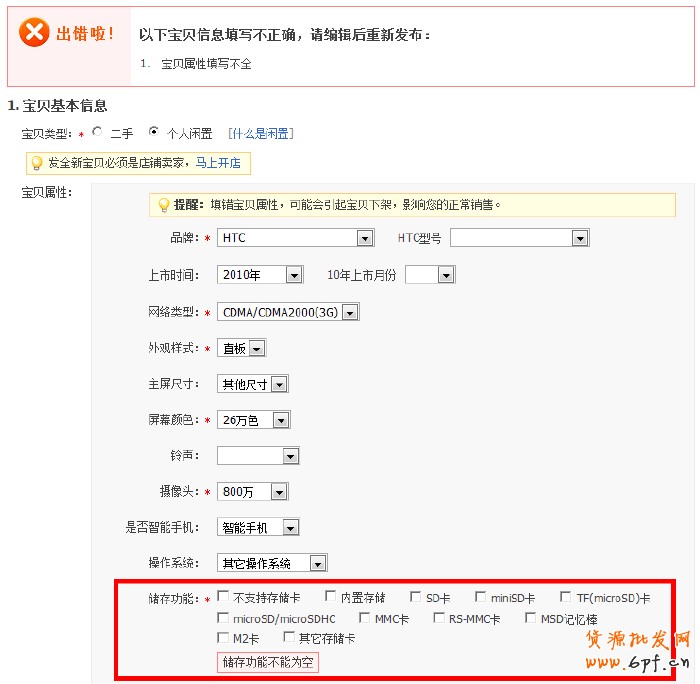Click the lightbulb icon beside 提醒
Image resolution: width=700 pixels, height=684 pixels.
pos(164,205)
